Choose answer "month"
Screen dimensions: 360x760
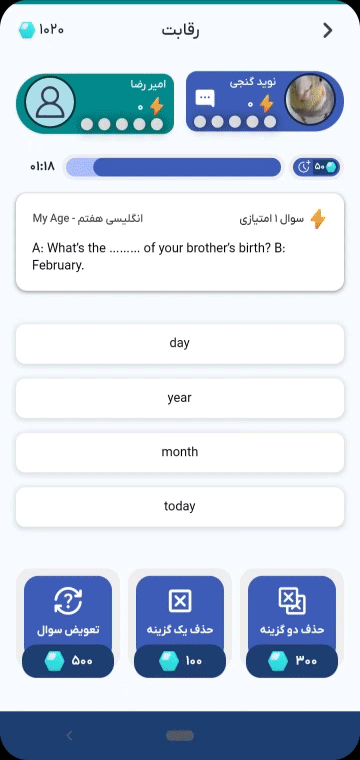coord(180,452)
